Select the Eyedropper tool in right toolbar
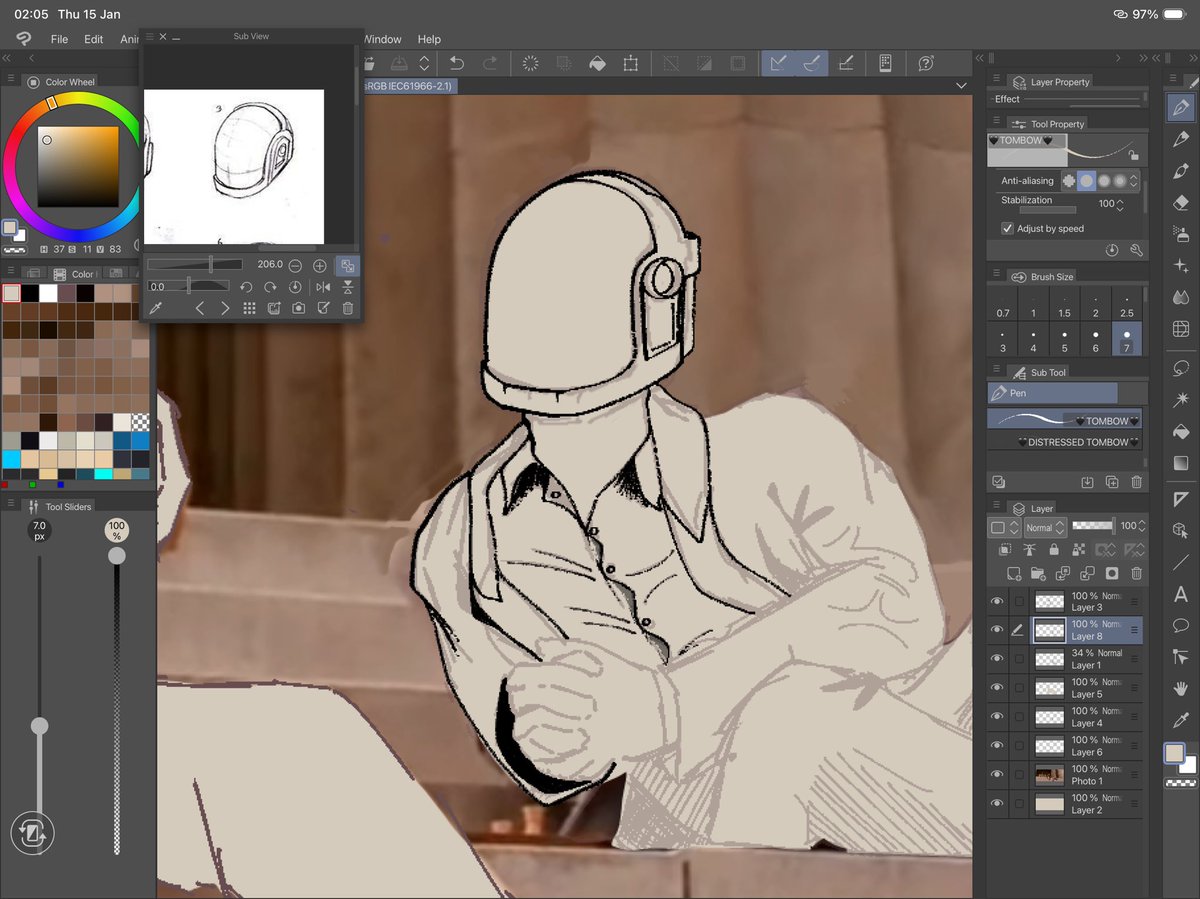This screenshot has height=899, width=1200. [1181, 720]
